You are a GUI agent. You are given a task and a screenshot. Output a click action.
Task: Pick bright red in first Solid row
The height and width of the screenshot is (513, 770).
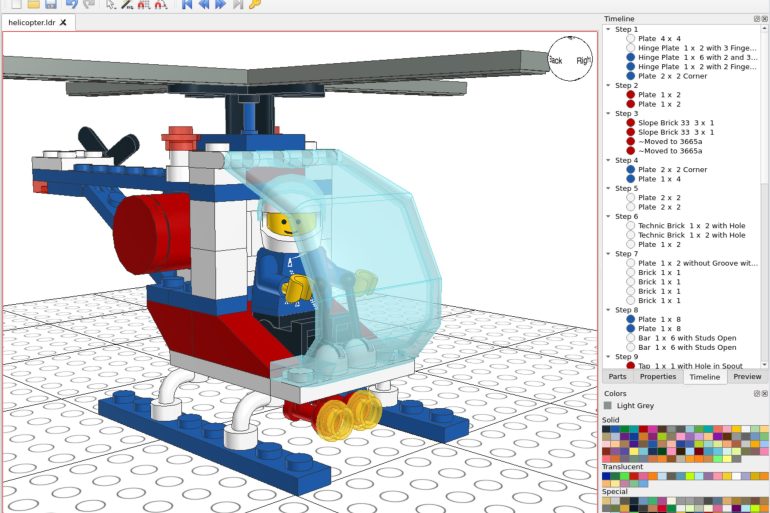pos(644,430)
